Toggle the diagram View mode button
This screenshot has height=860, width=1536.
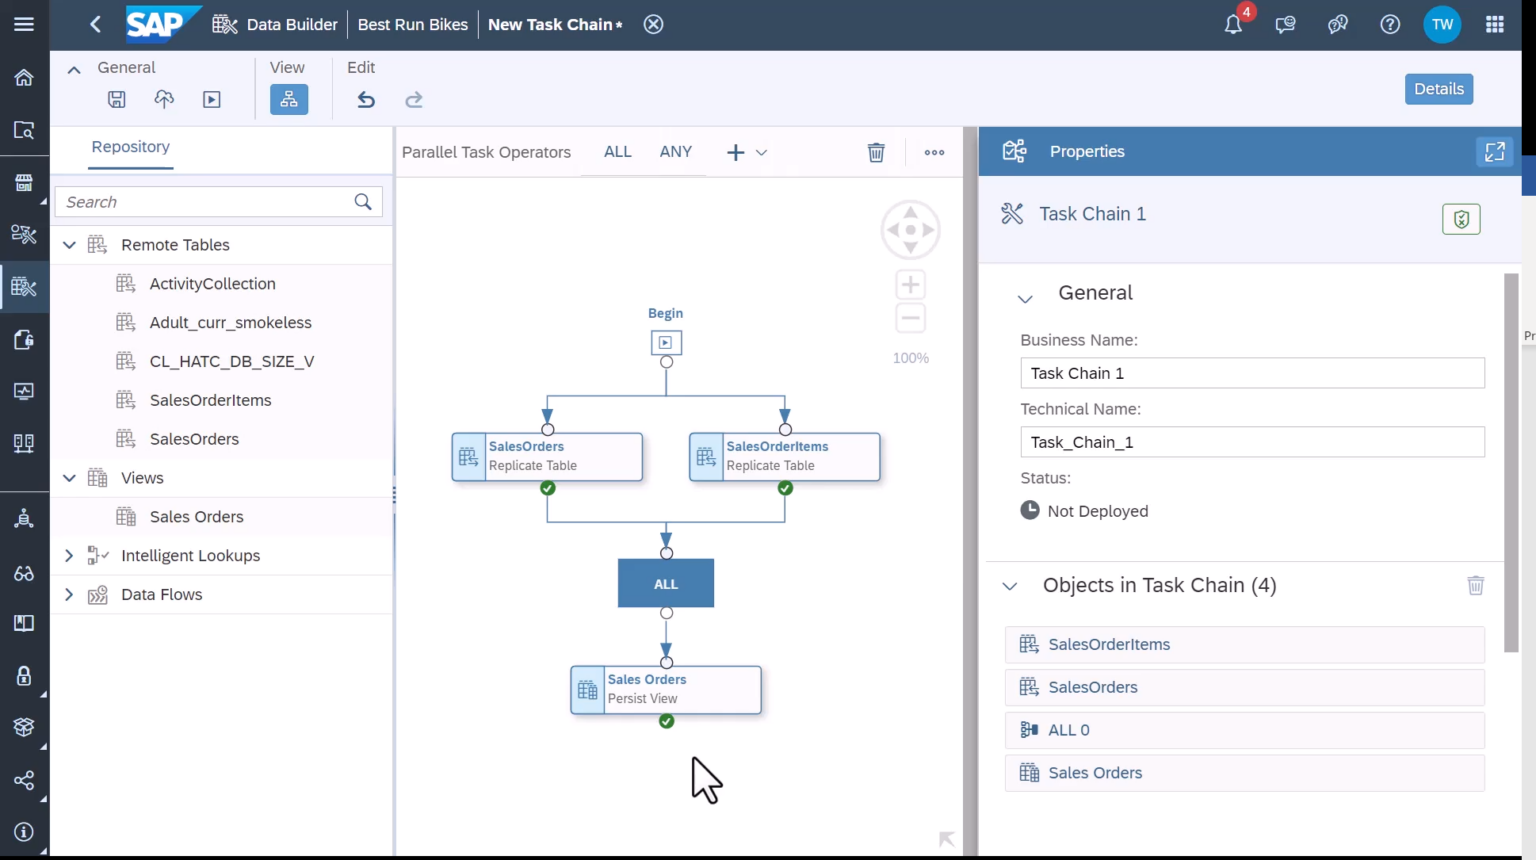(289, 99)
